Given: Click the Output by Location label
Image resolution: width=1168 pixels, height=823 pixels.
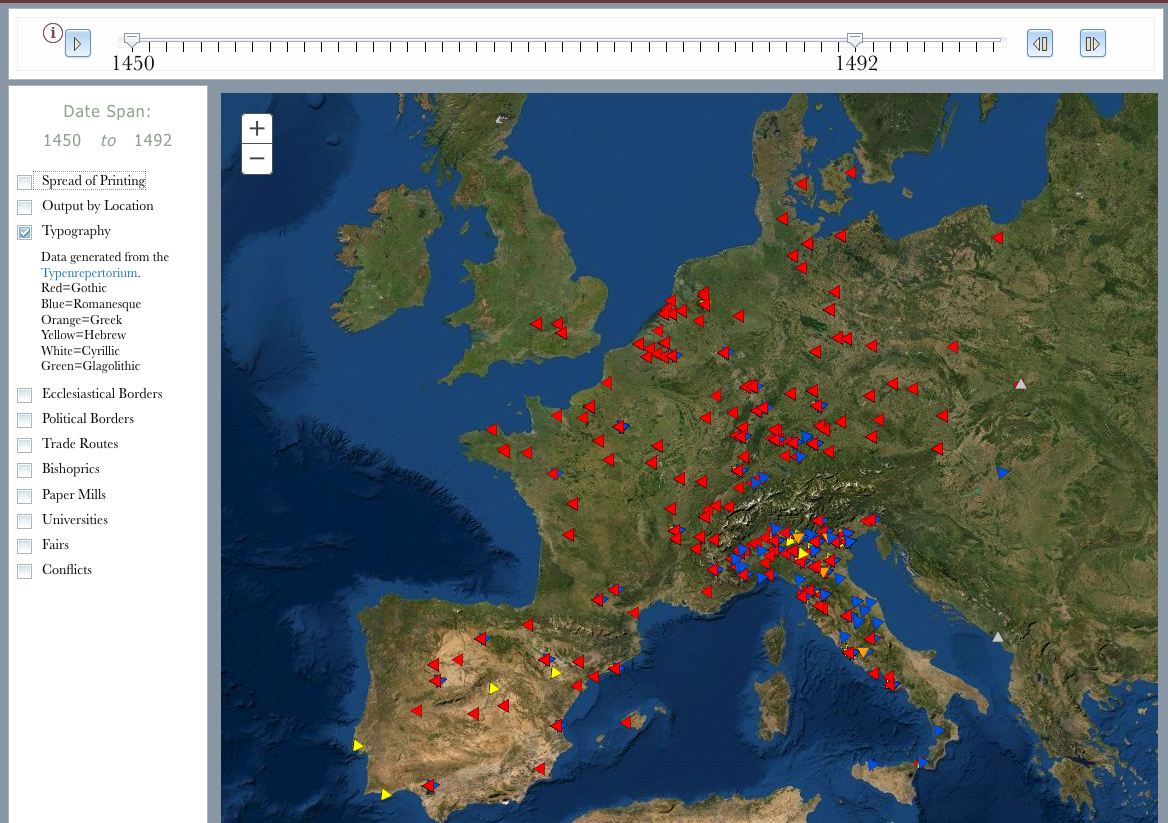Looking at the screenshot, I should click(97, 206).
